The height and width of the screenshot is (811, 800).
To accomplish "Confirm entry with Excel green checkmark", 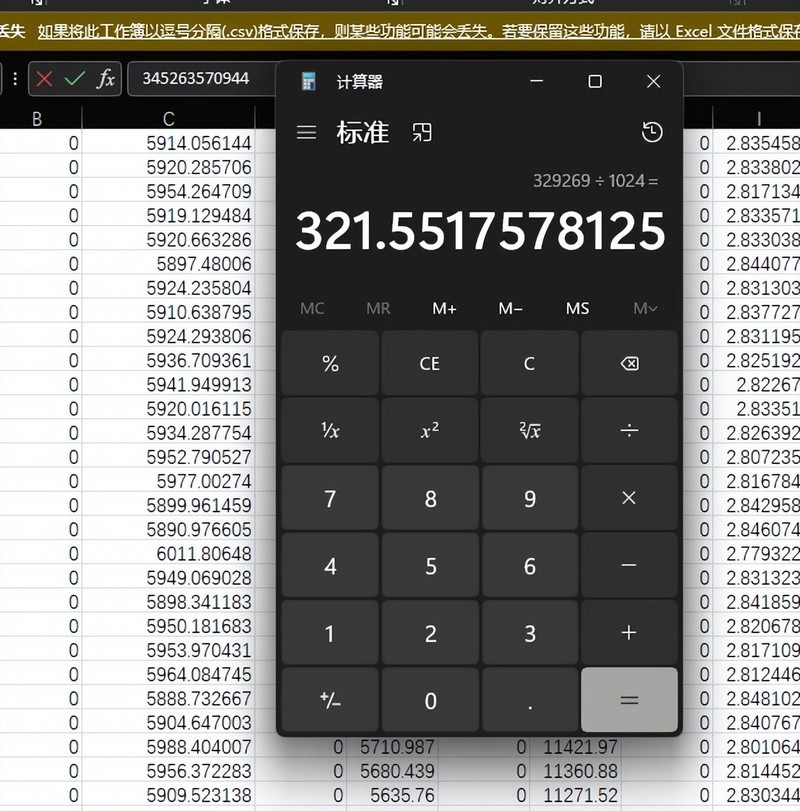I will click(x=74, y=79).
